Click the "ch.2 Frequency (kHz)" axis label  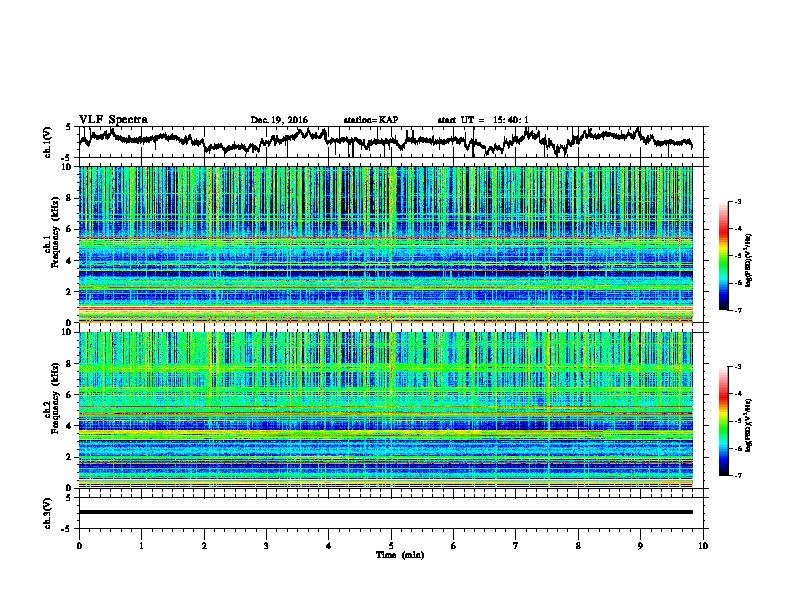point(52,398)
